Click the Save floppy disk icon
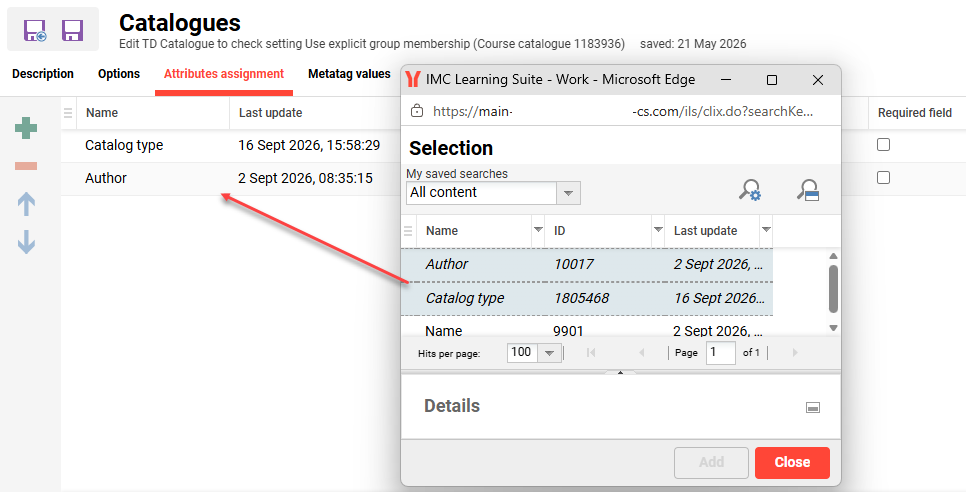Image resolution: width=966 pixels, height=492 pixels. click(72, 30)
